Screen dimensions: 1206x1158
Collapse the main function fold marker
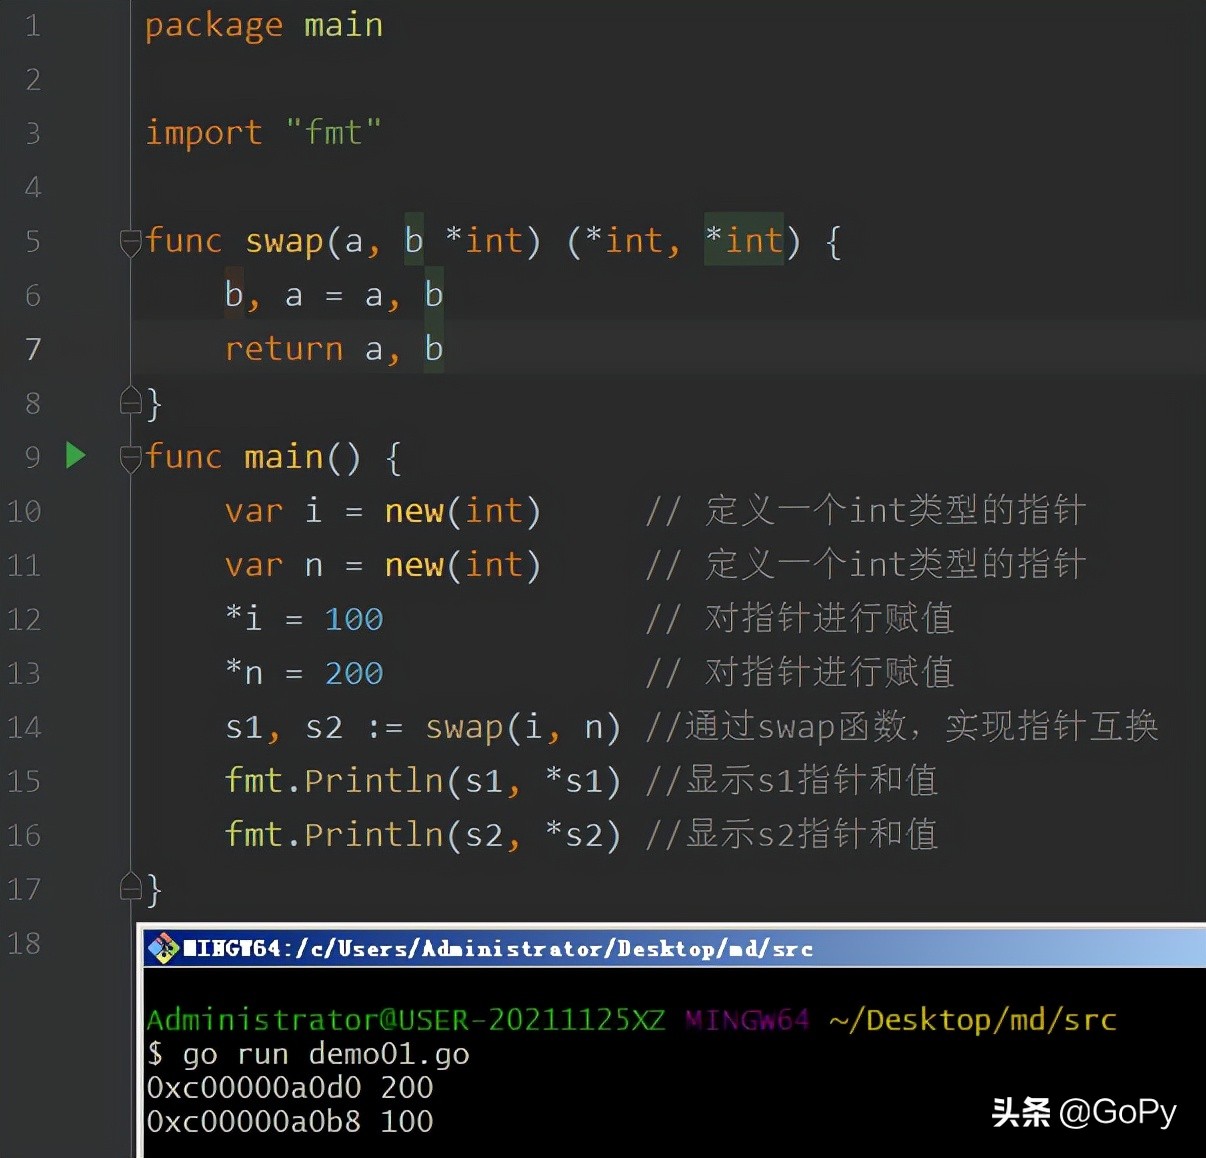[x=130, y=458]
